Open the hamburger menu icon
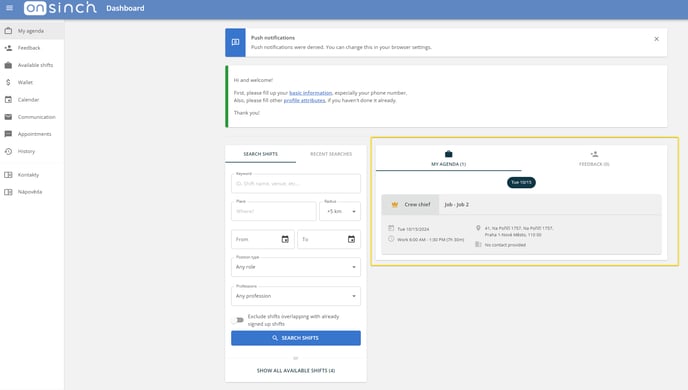Image resolution: width=688 pixels, height=390 pixels. [x=9, y=8]
